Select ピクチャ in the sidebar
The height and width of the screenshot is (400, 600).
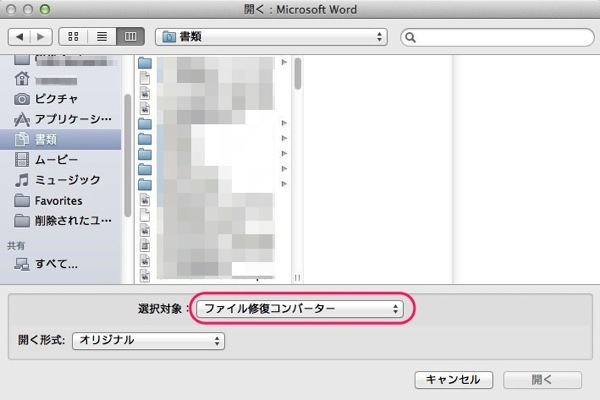click(60, 99)
